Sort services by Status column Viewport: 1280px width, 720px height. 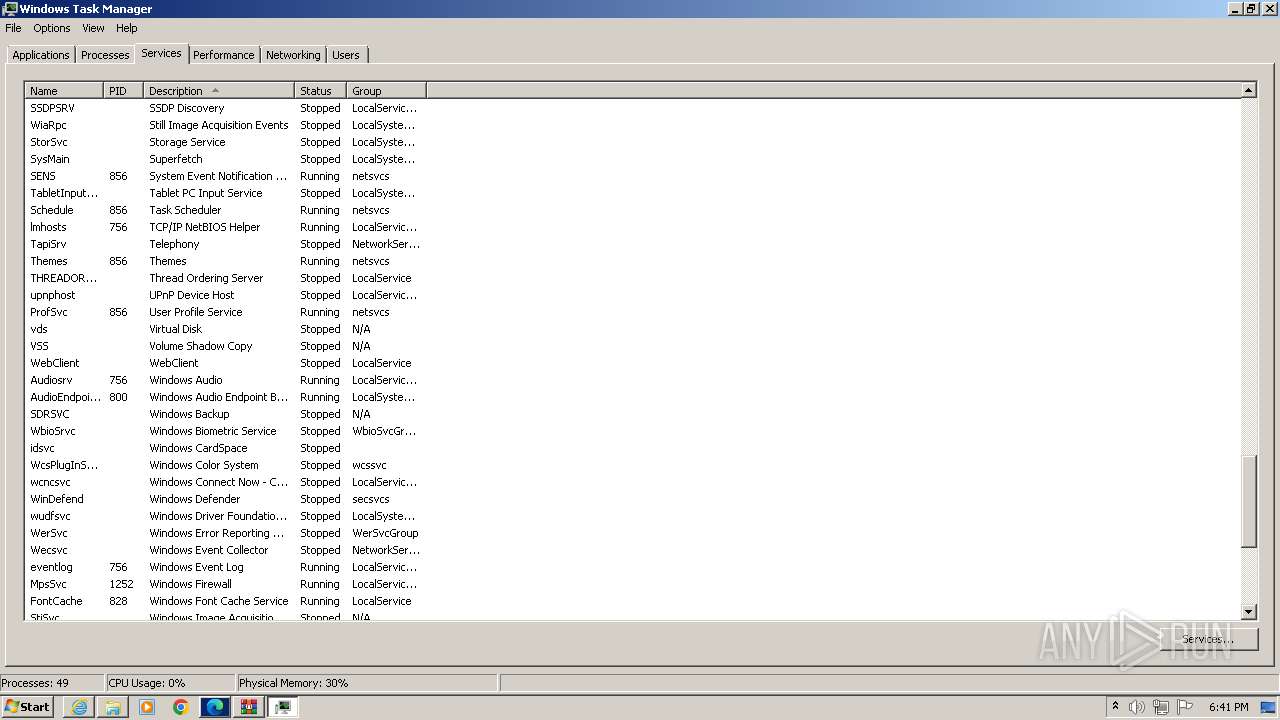coord(321,91)
